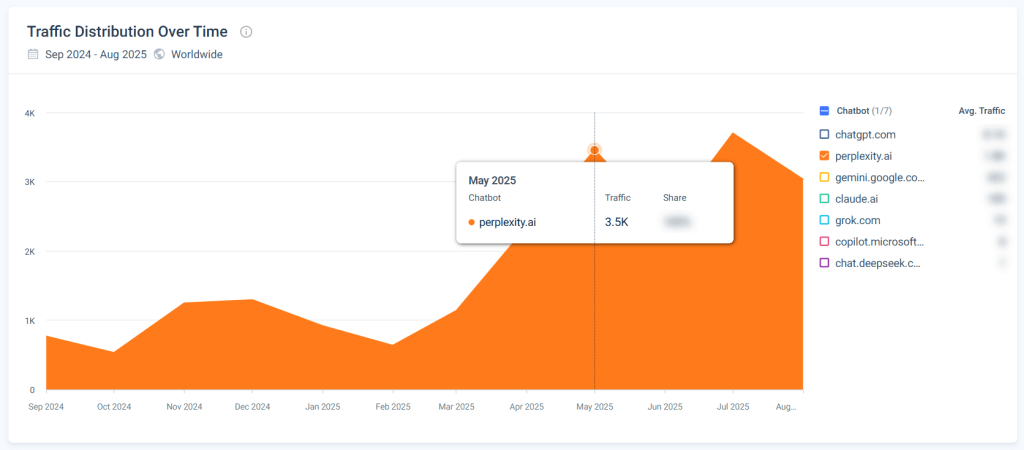
Task: Click the highlighted May 2025 data point
Action: pos(595,150)
